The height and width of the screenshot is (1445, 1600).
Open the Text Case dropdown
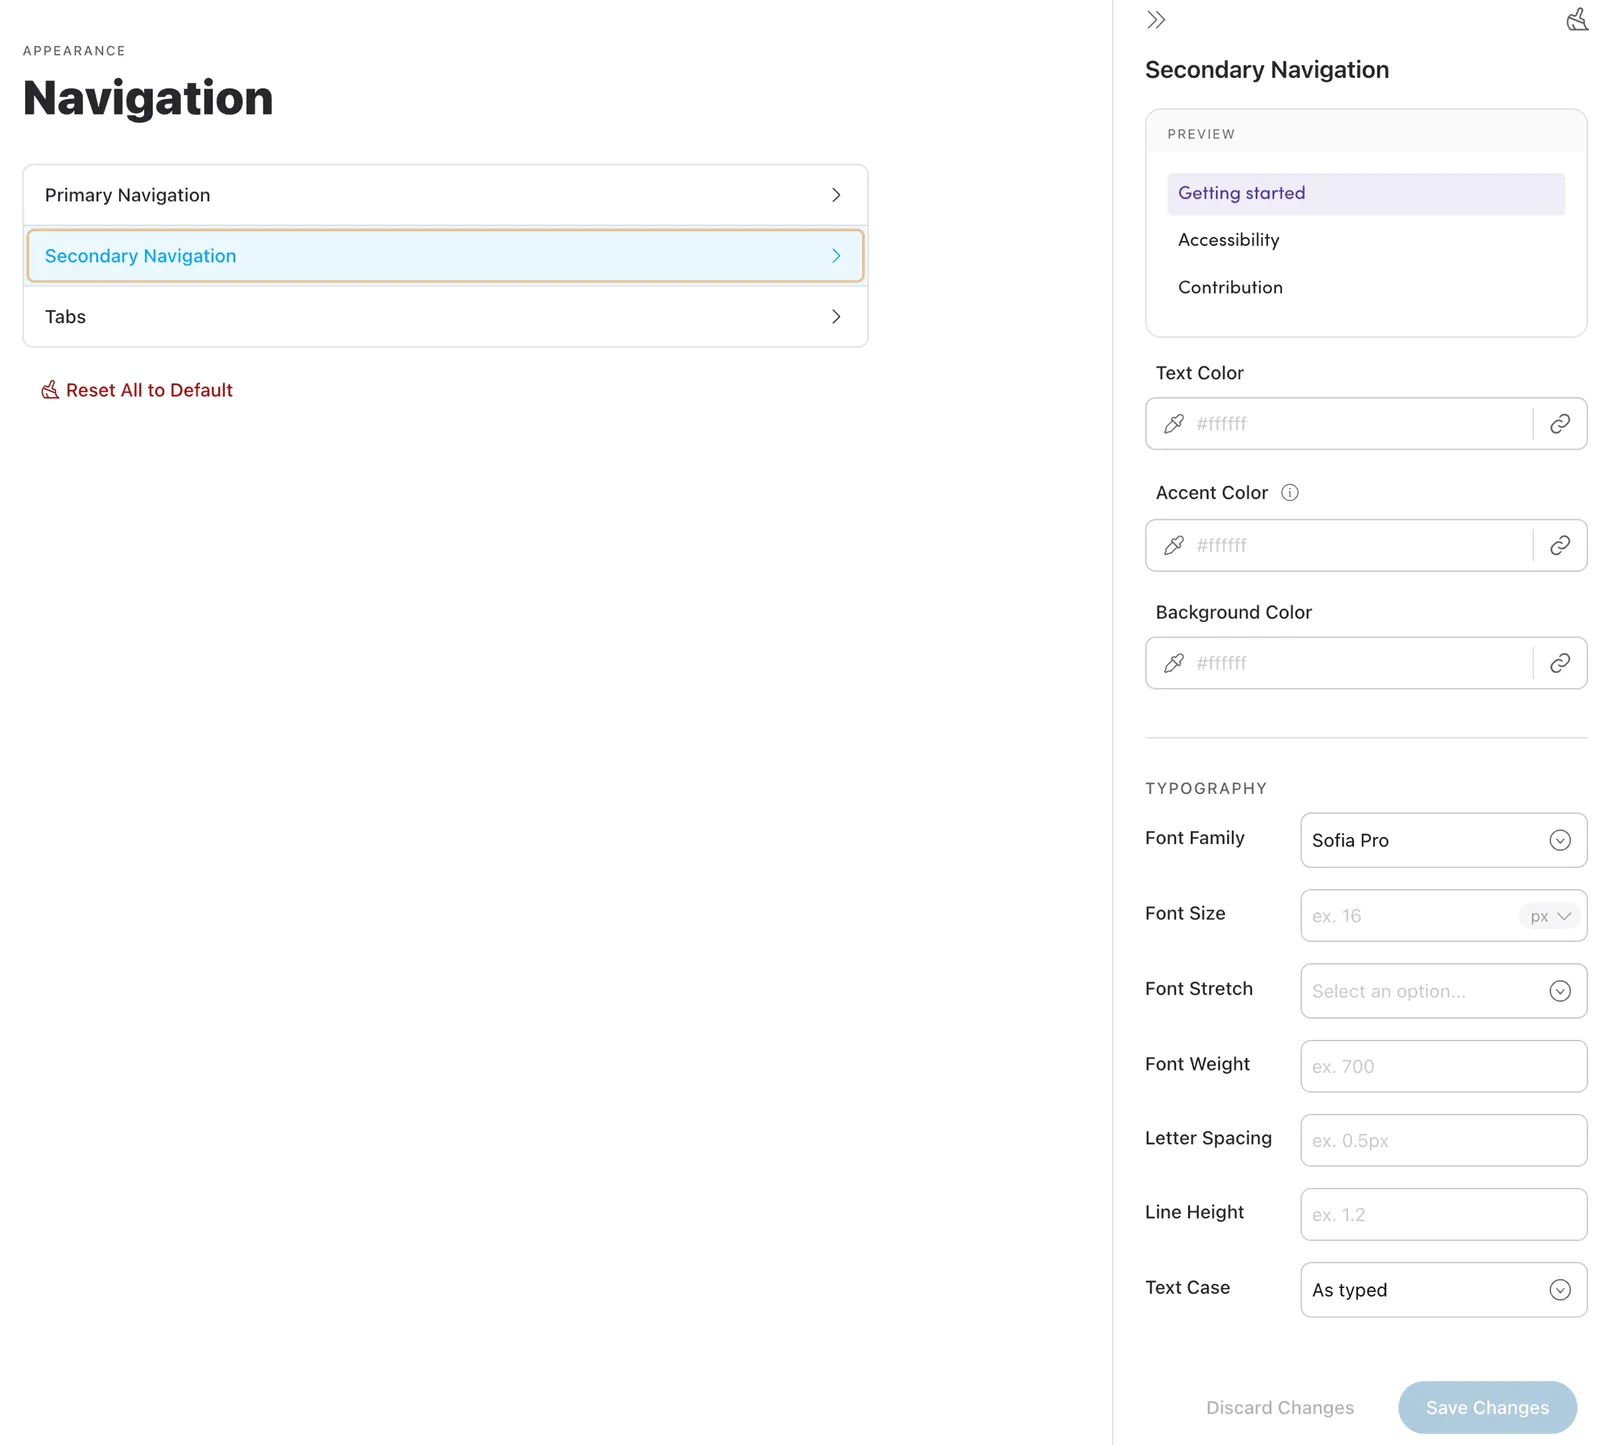tap(1443, 1290)
